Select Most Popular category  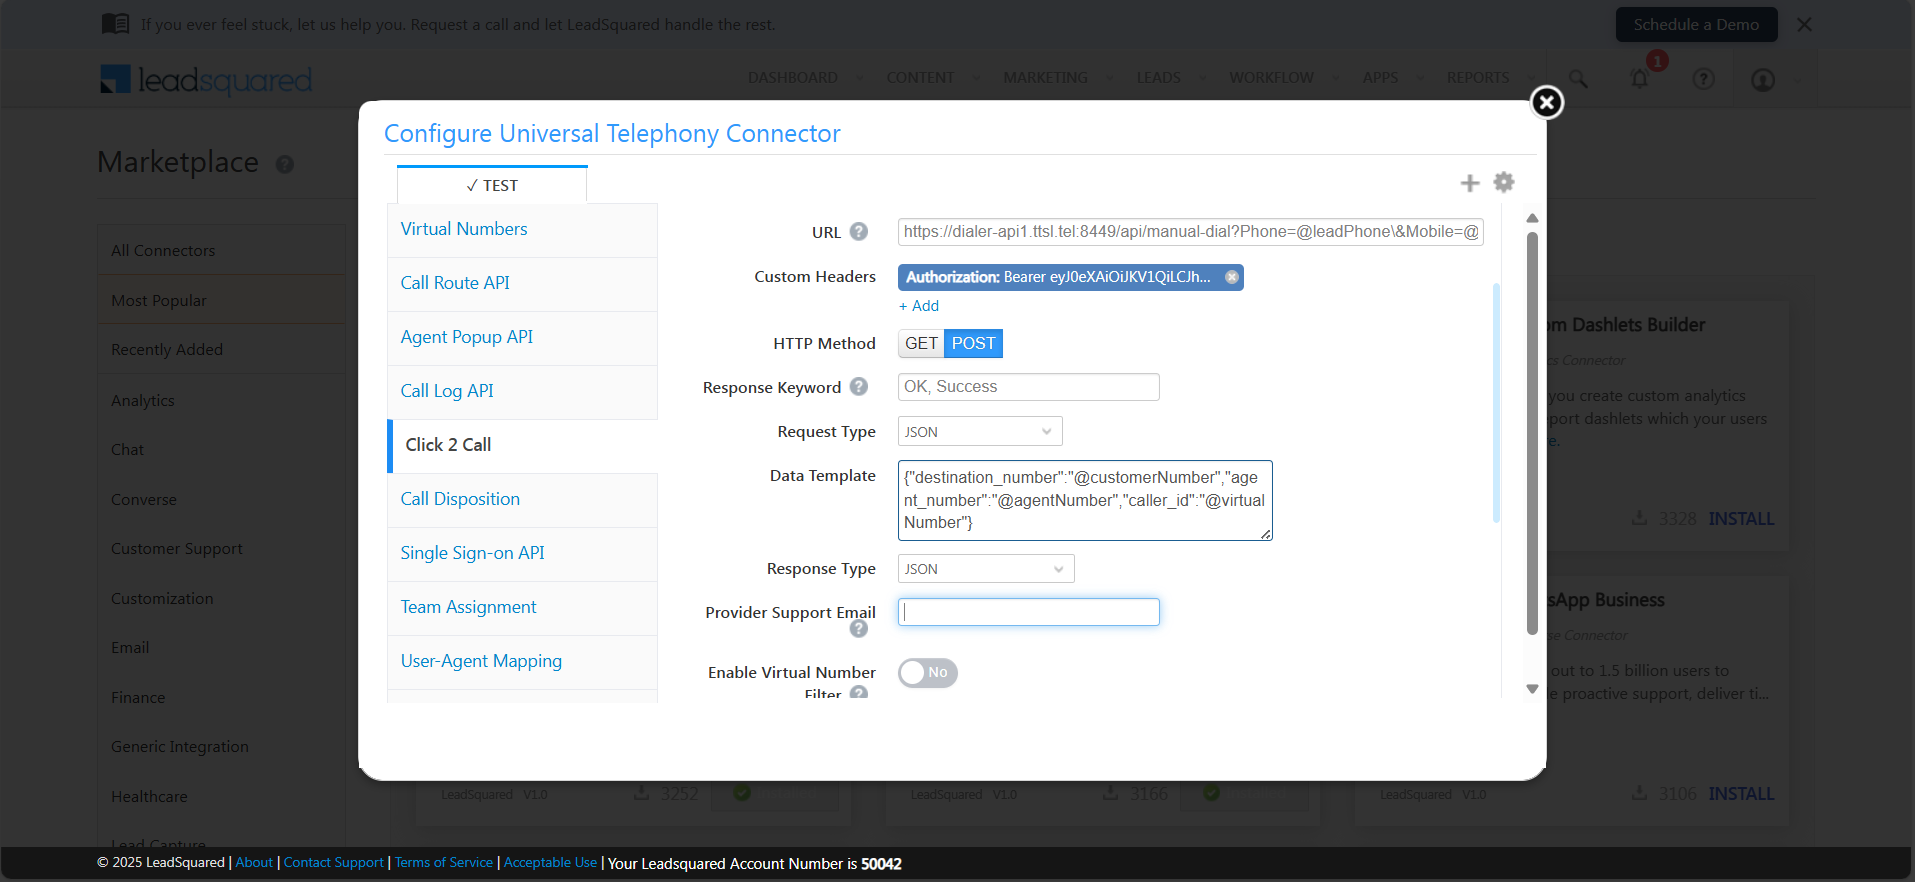[x=221, y=301]
